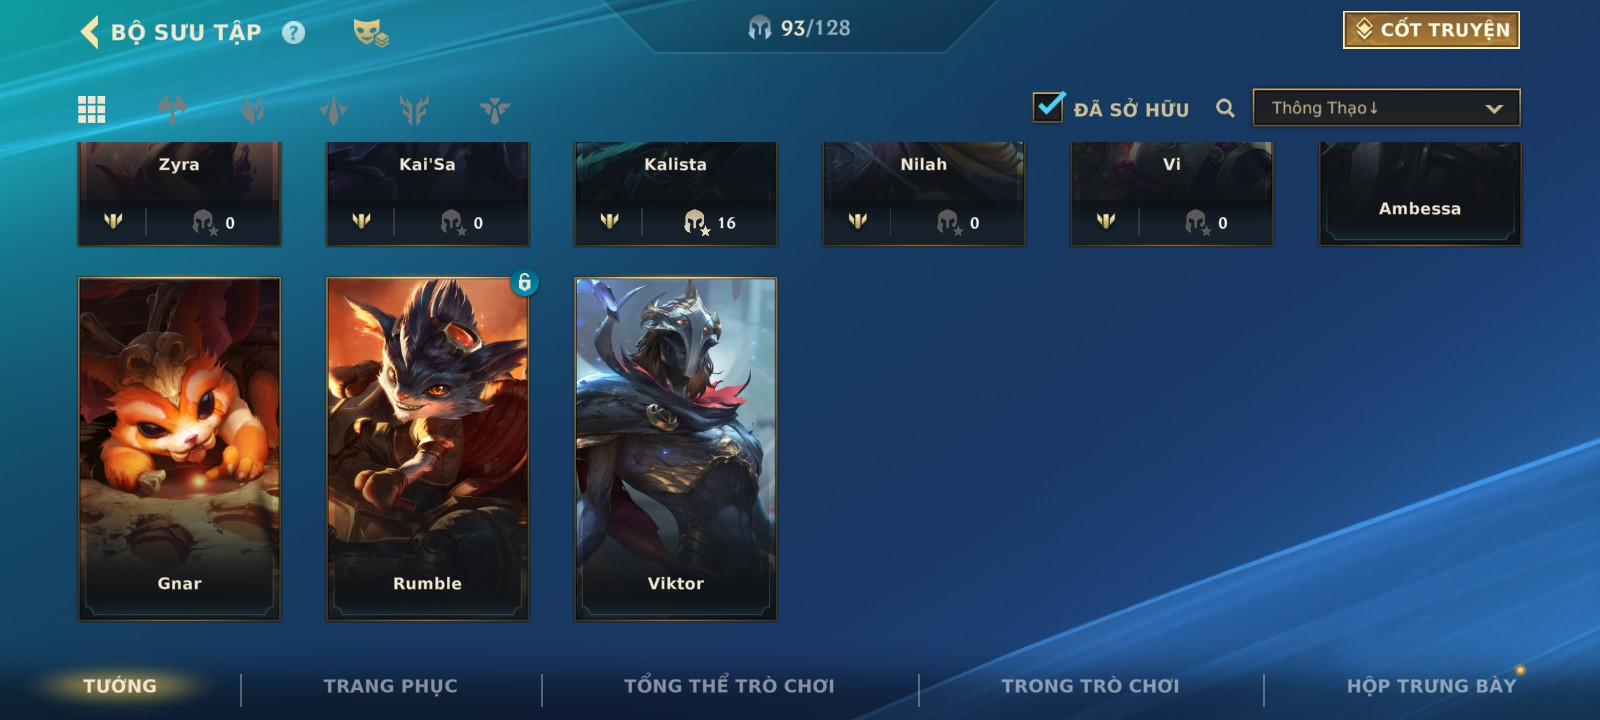Select the Viktor champion card

676,449
